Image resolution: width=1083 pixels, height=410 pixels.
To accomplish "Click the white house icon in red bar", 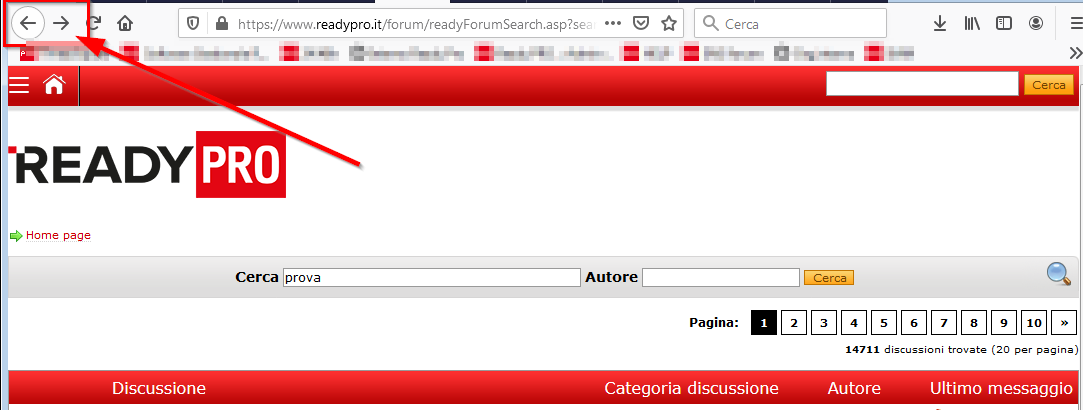I will tap(54, 85).
